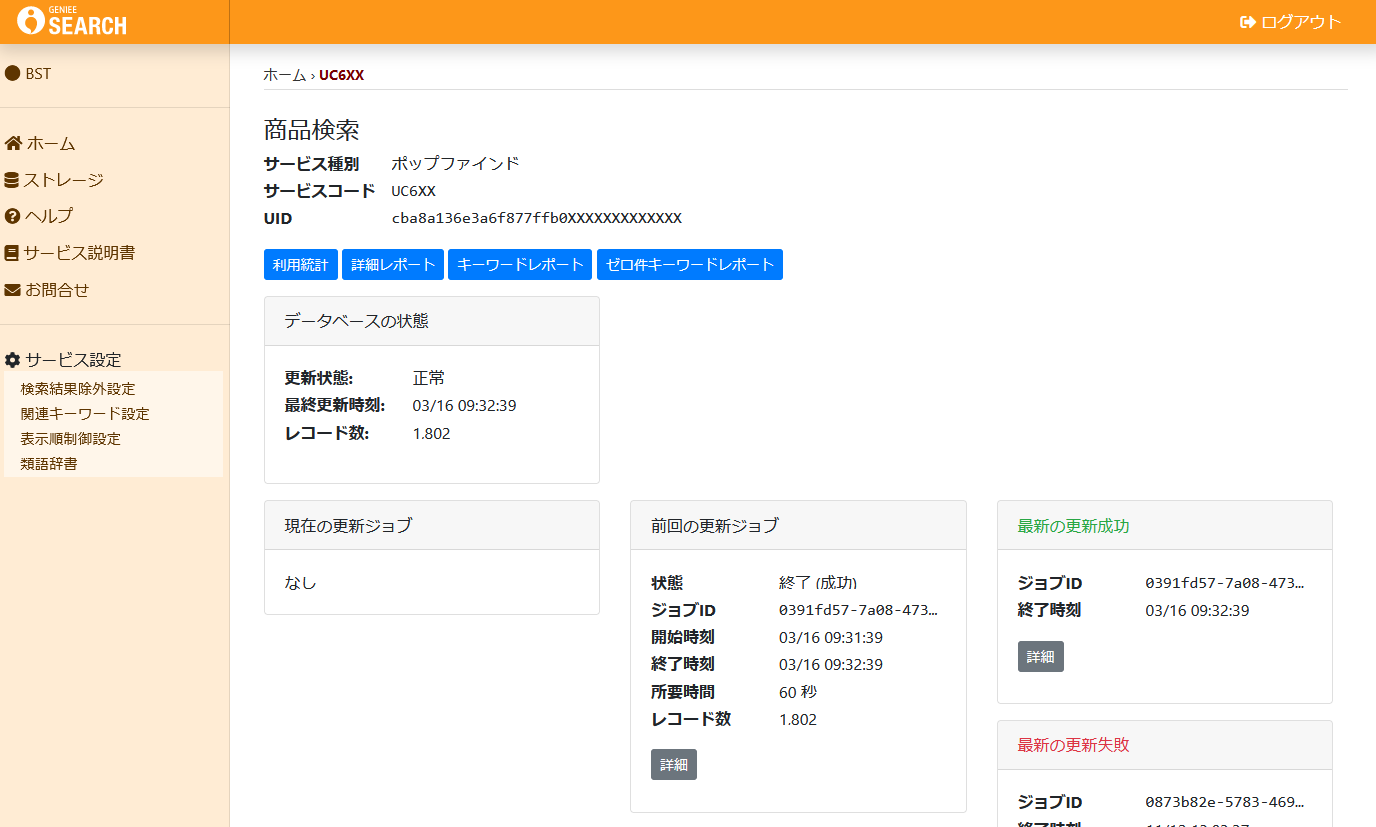Open 詳細レポート

[393, 265]
